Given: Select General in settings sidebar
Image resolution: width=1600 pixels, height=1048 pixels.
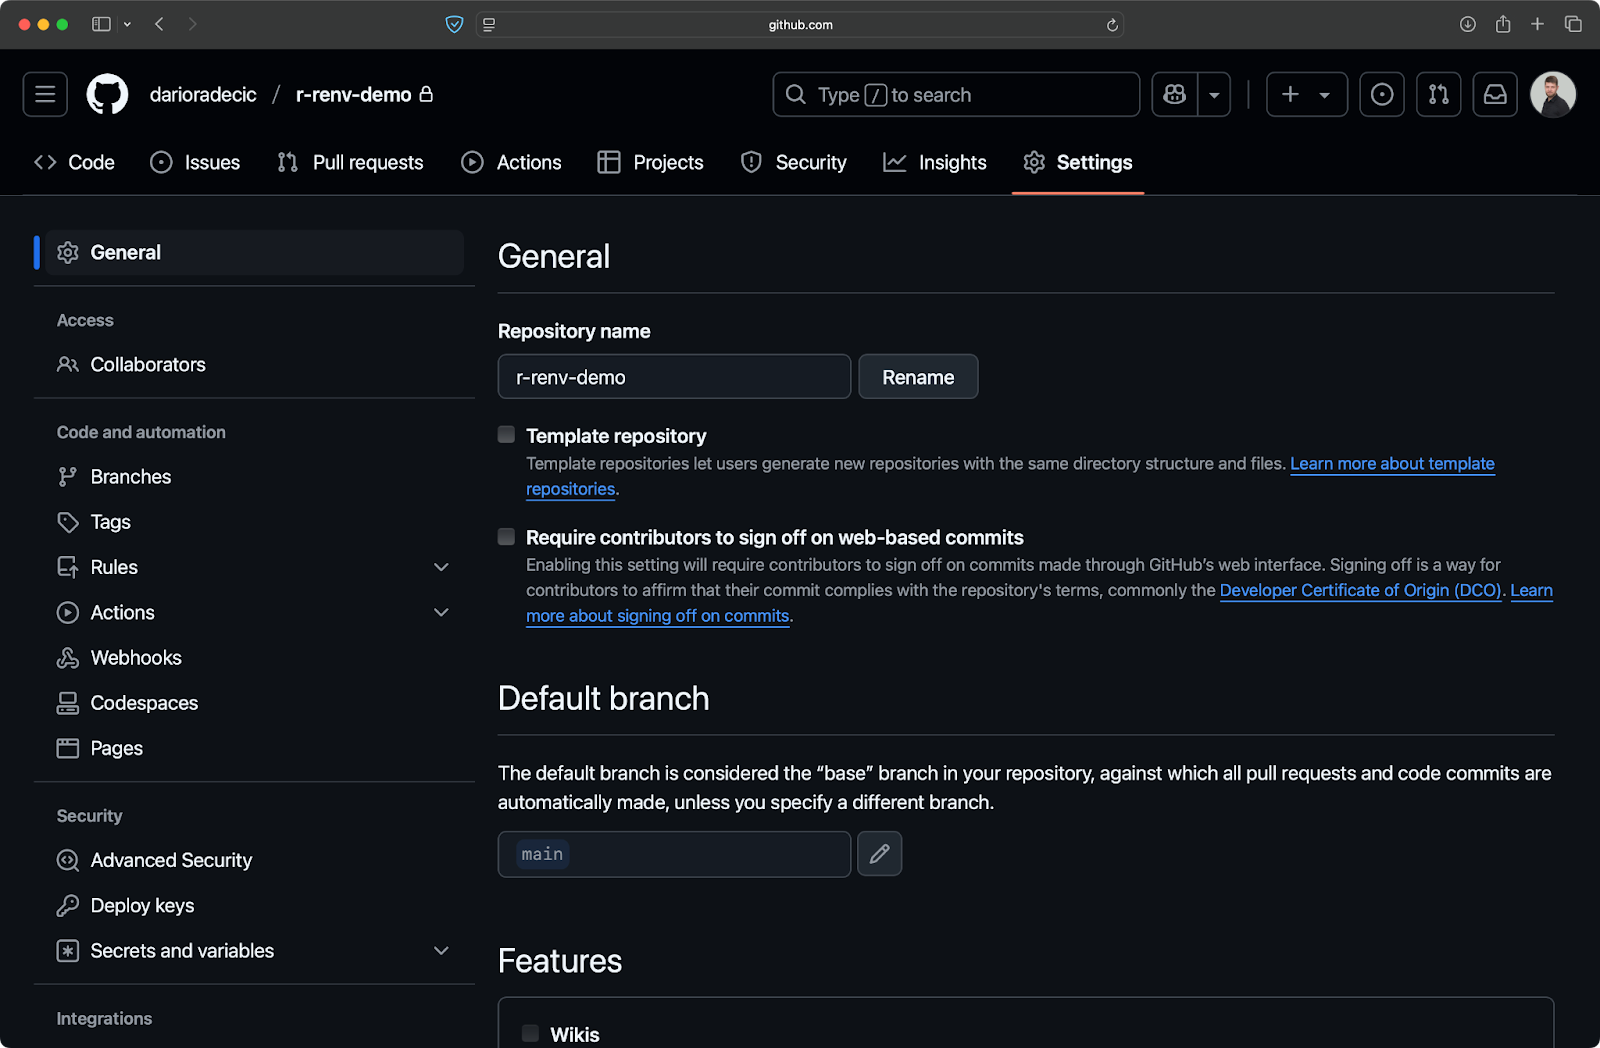Looking at the screenshot, I should [254, 252].
